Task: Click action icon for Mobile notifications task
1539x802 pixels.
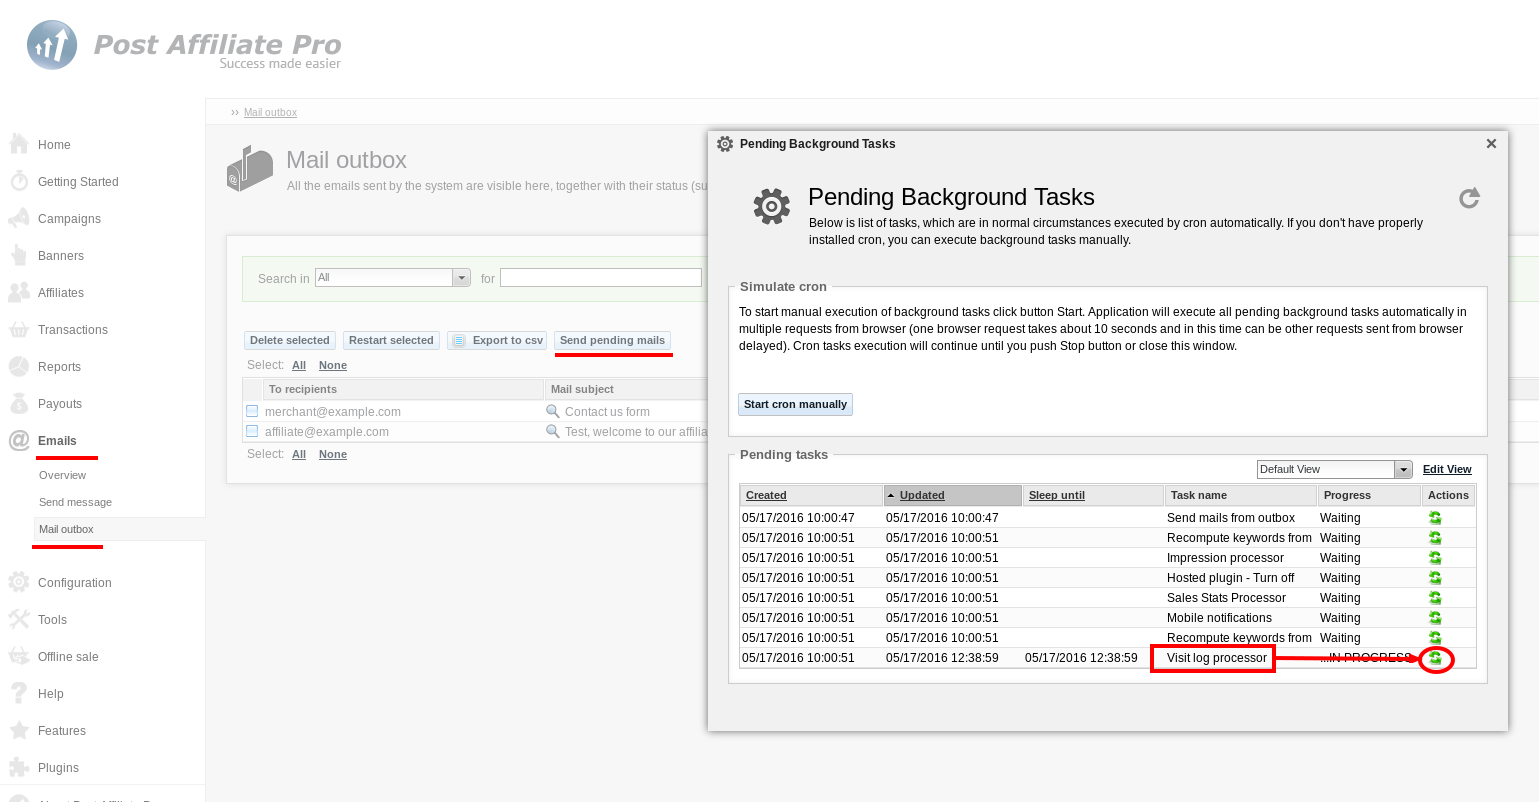Action: (1435, 618)
